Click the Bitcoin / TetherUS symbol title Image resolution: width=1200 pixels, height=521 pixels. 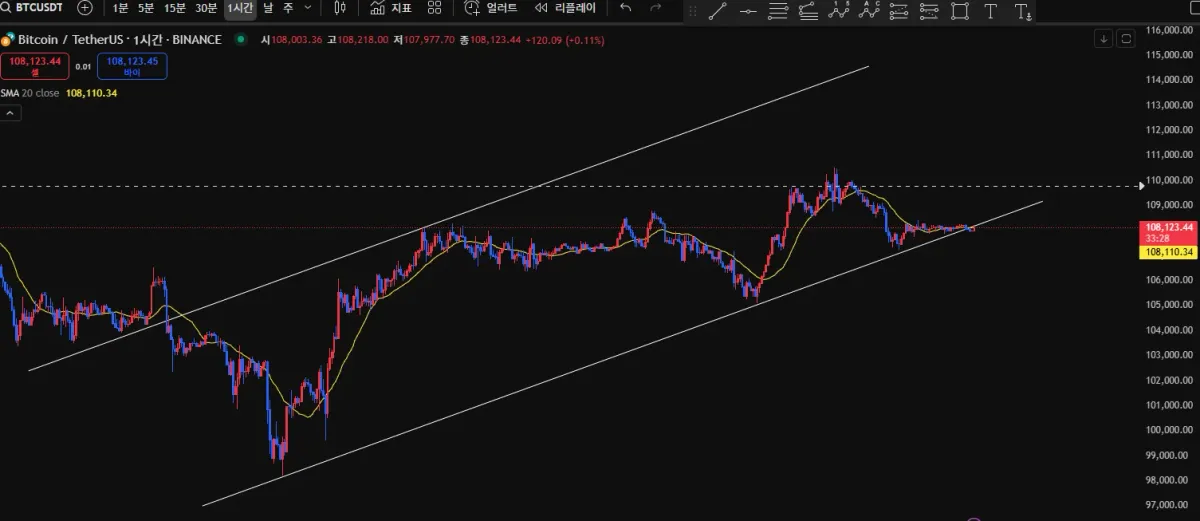(x=119, y=40)
